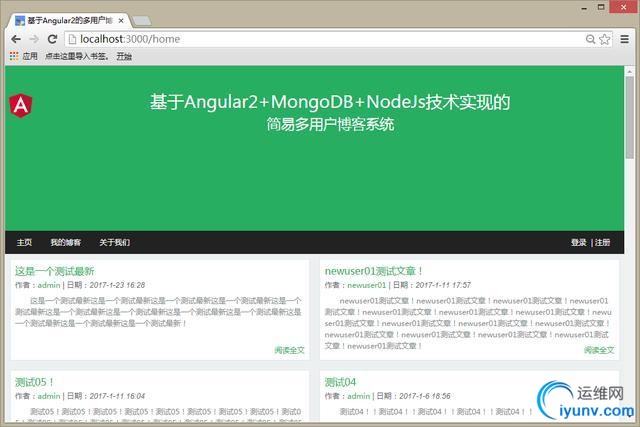
Task: Click 阅读全文 on the 这是一个测试最新 post
Action: [x=289, y=350]
